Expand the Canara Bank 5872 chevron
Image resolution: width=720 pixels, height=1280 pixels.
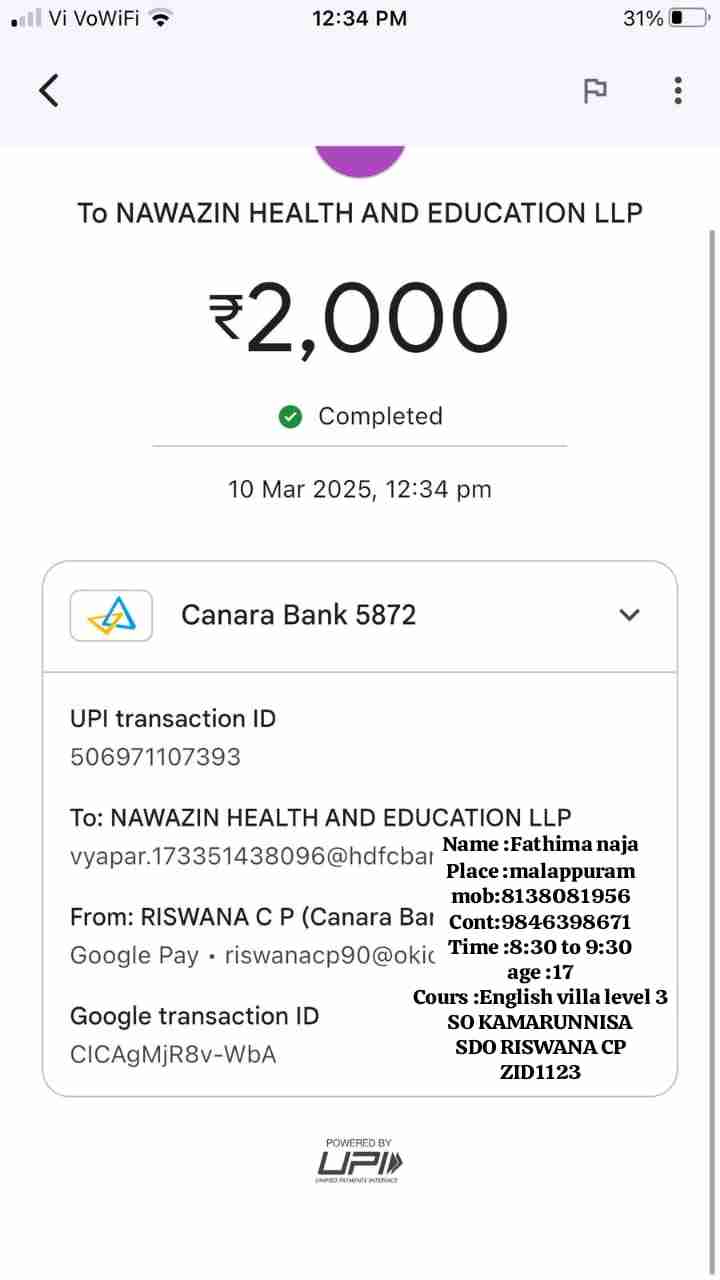point(629,615)
